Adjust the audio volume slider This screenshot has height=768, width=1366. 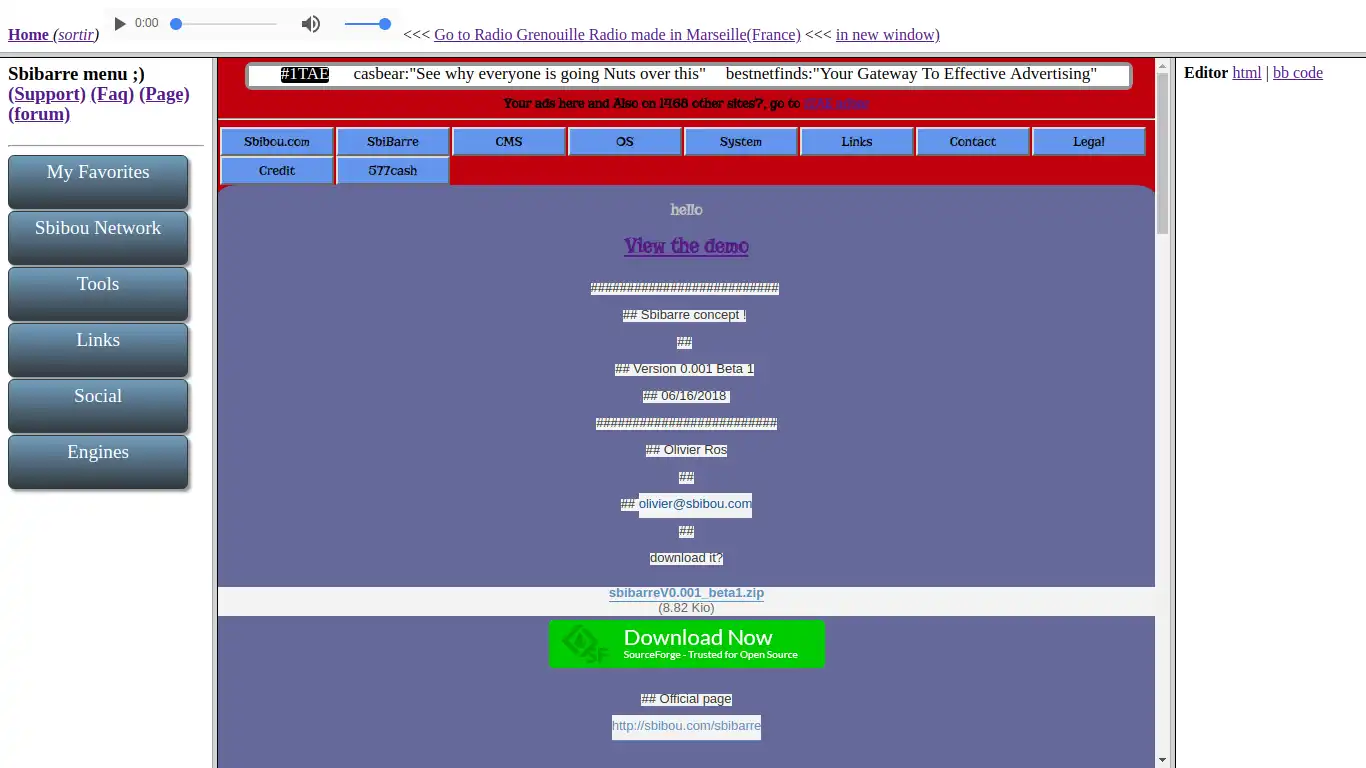[x=367, y=23]
